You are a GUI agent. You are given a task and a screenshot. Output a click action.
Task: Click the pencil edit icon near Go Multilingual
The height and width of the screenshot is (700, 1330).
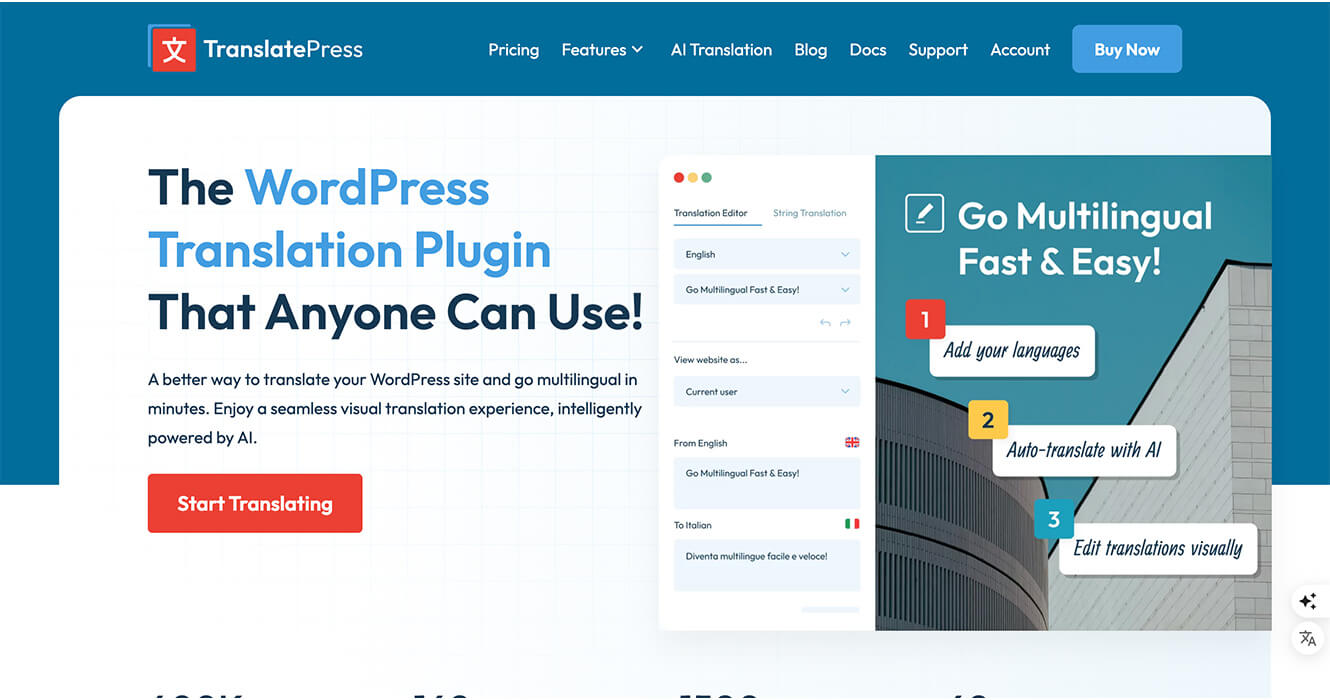coord(924,213)
